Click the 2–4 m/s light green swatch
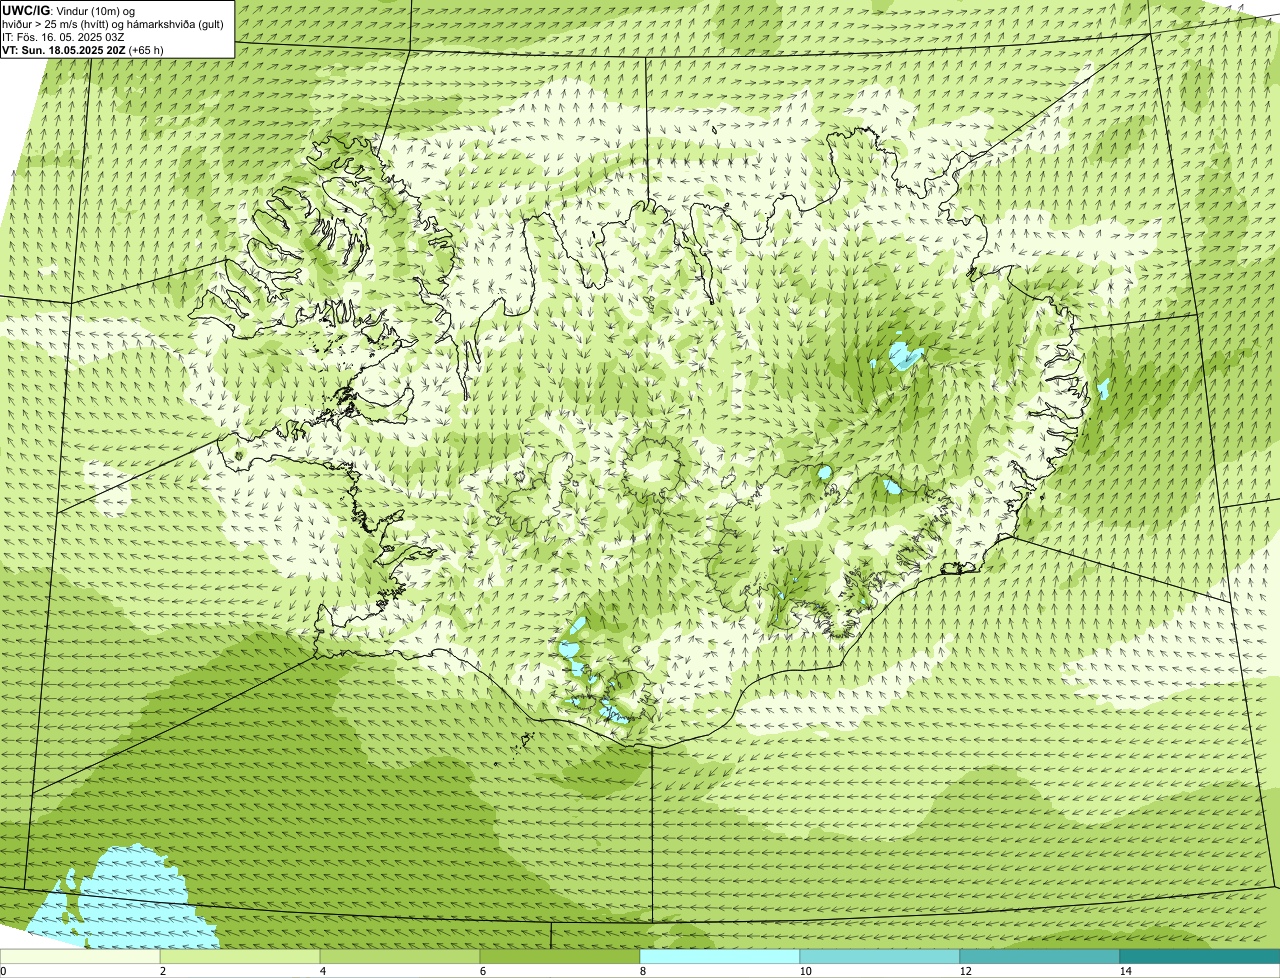Viewport: 1280px width, 978px height. (240, 956)
